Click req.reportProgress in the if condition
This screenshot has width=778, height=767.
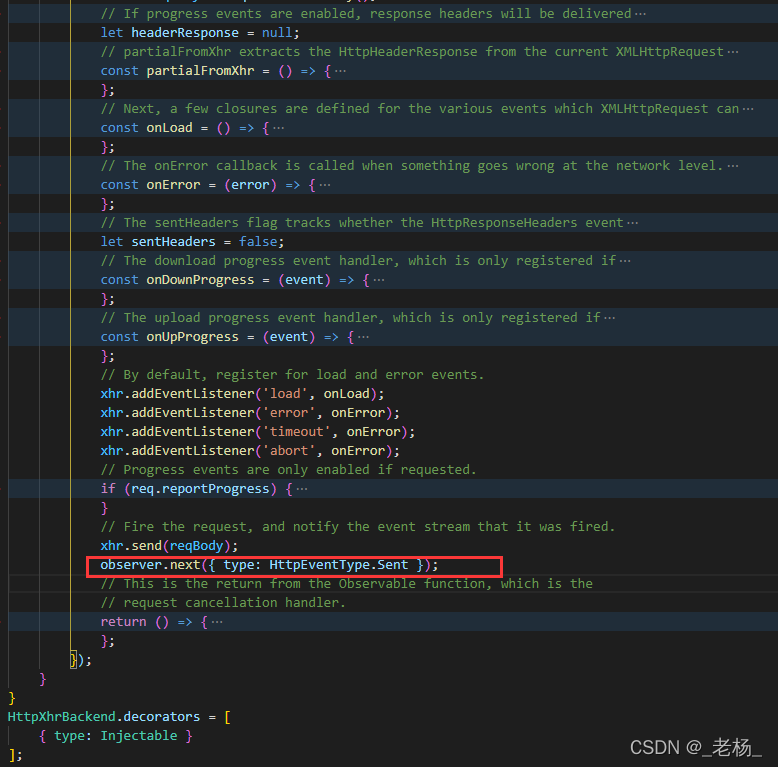200,489
